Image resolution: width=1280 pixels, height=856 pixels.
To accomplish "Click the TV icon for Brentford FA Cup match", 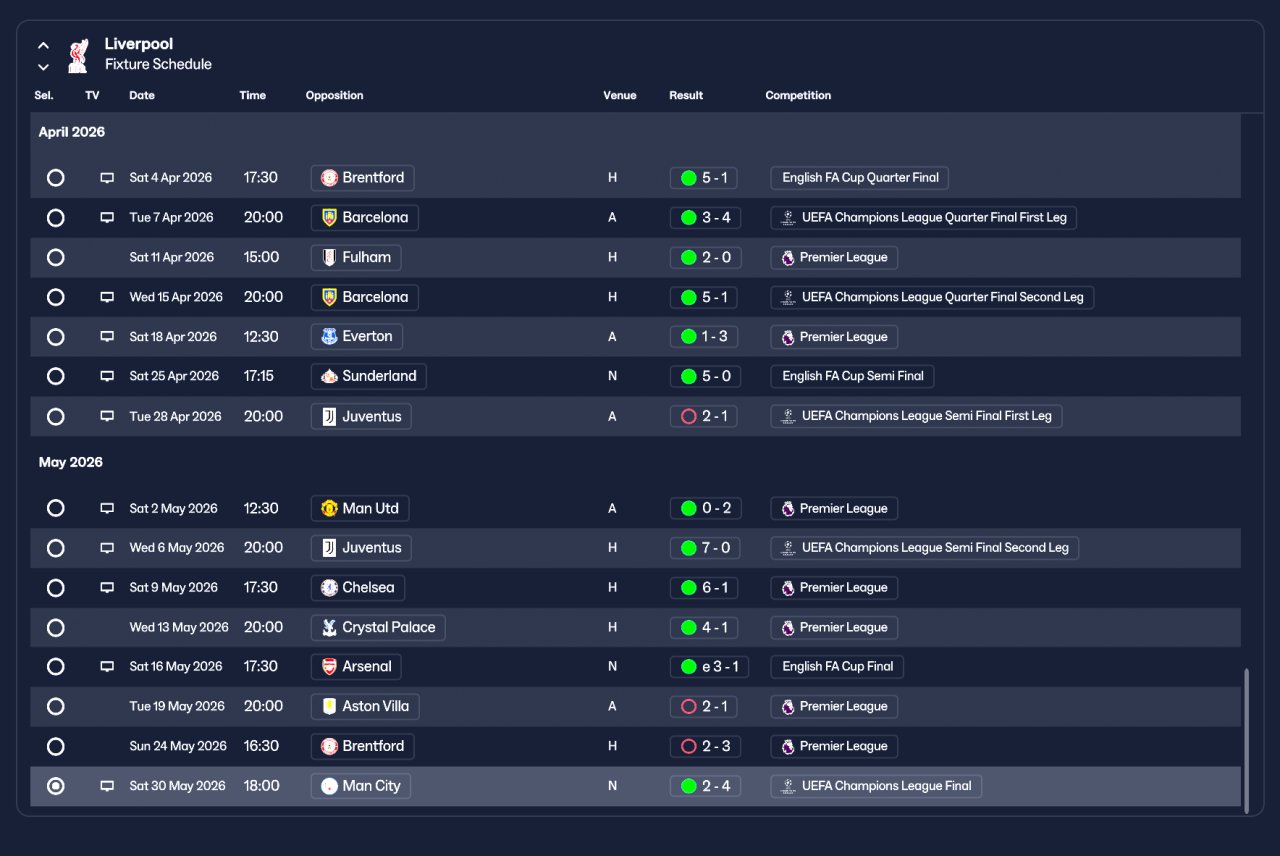I will 107,178.
